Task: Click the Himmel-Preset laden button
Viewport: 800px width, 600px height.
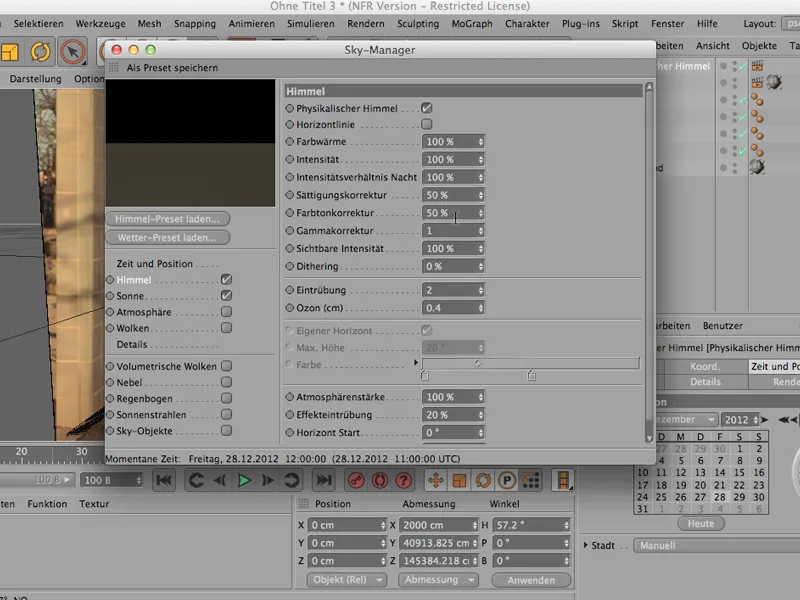Action: pyautogui.click(x=167, y=219)
